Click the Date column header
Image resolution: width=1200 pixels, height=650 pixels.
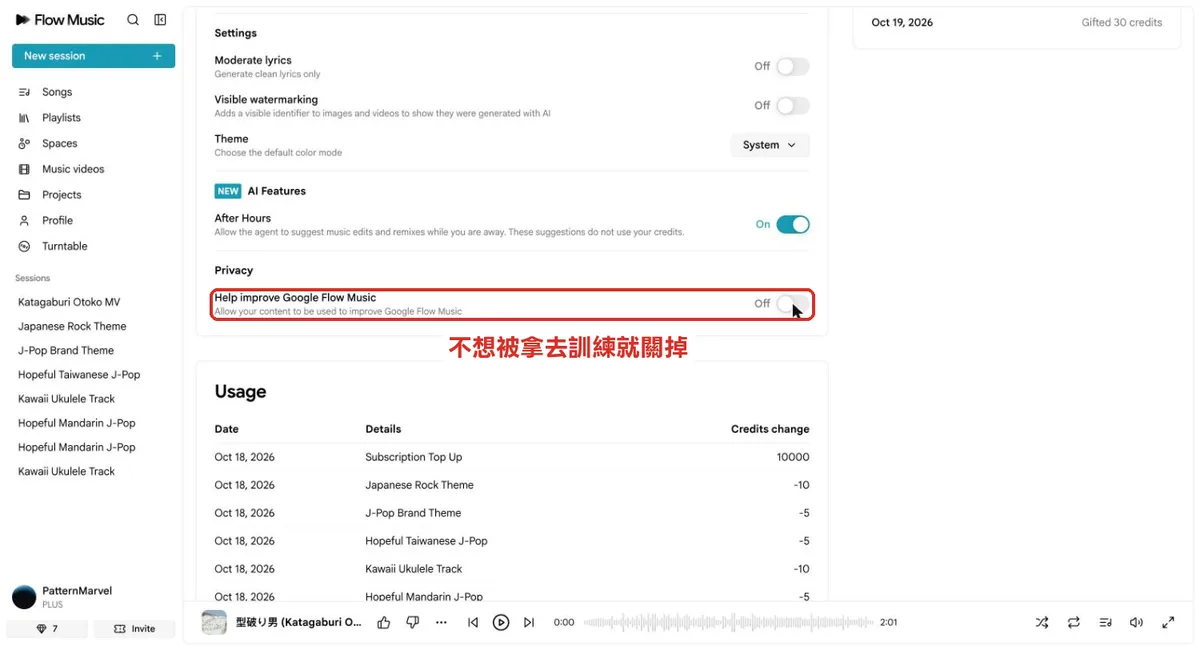(227, 429)
